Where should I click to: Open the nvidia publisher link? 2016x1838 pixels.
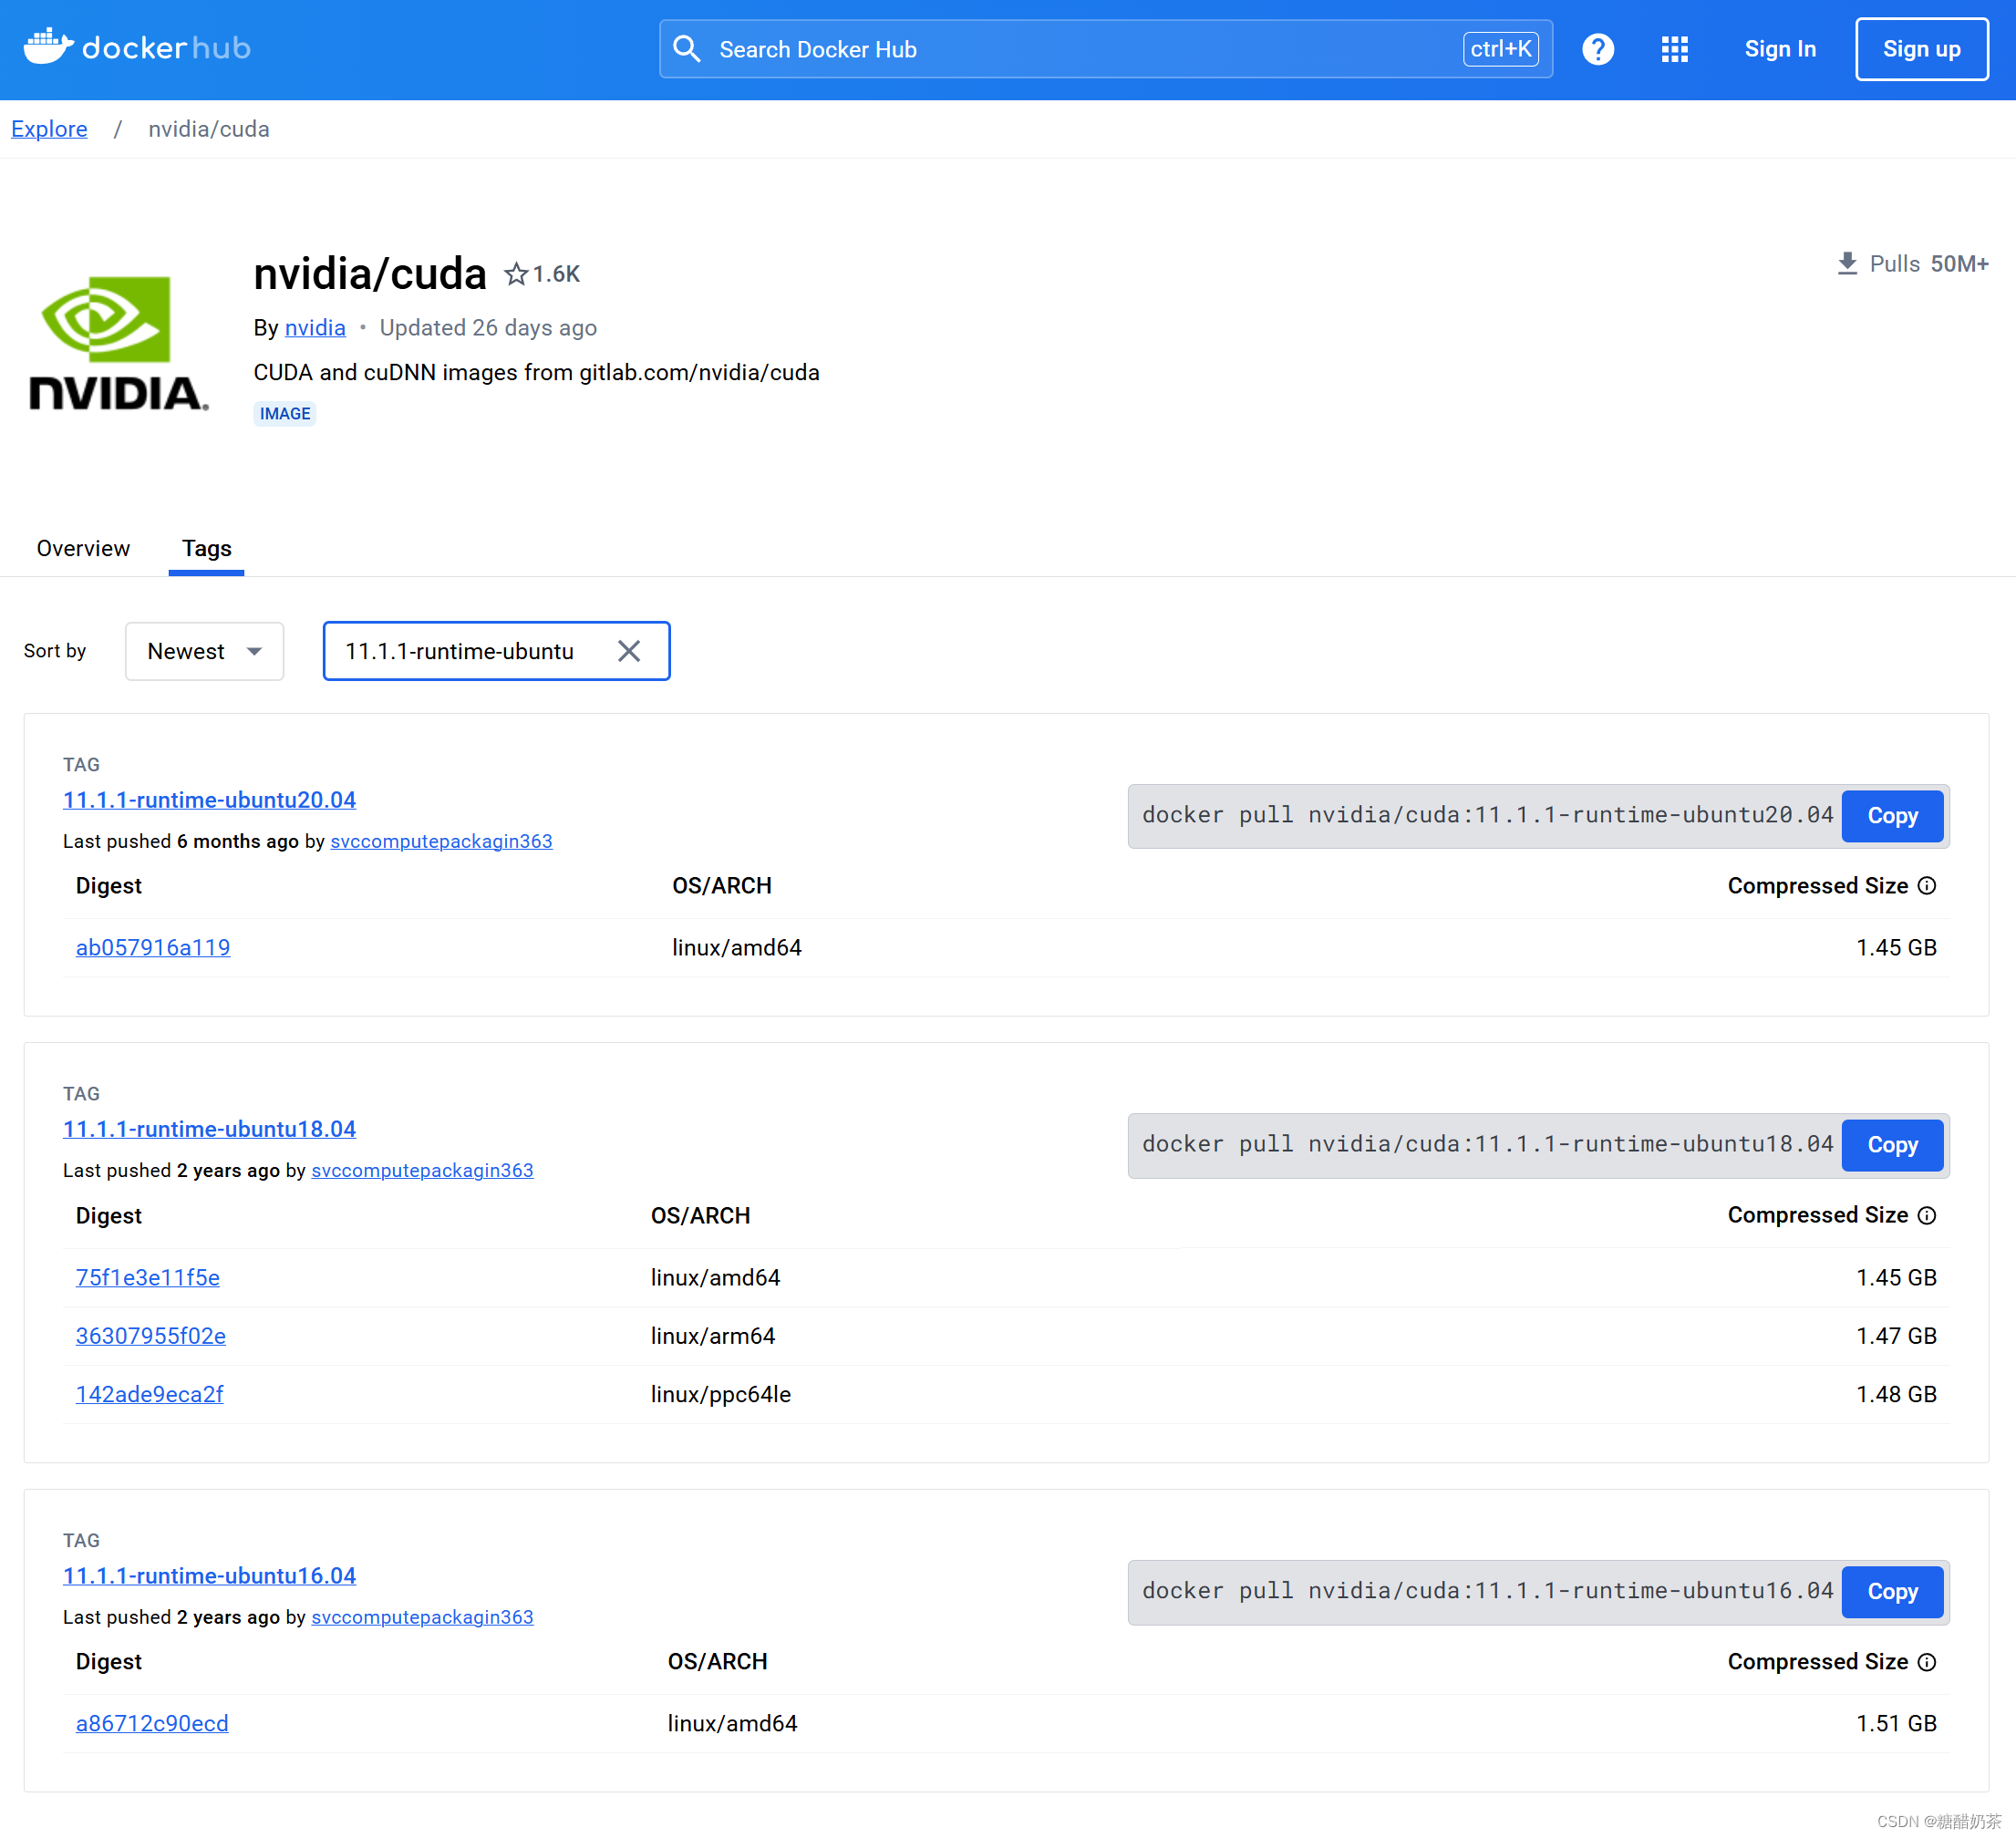(315, 327)
